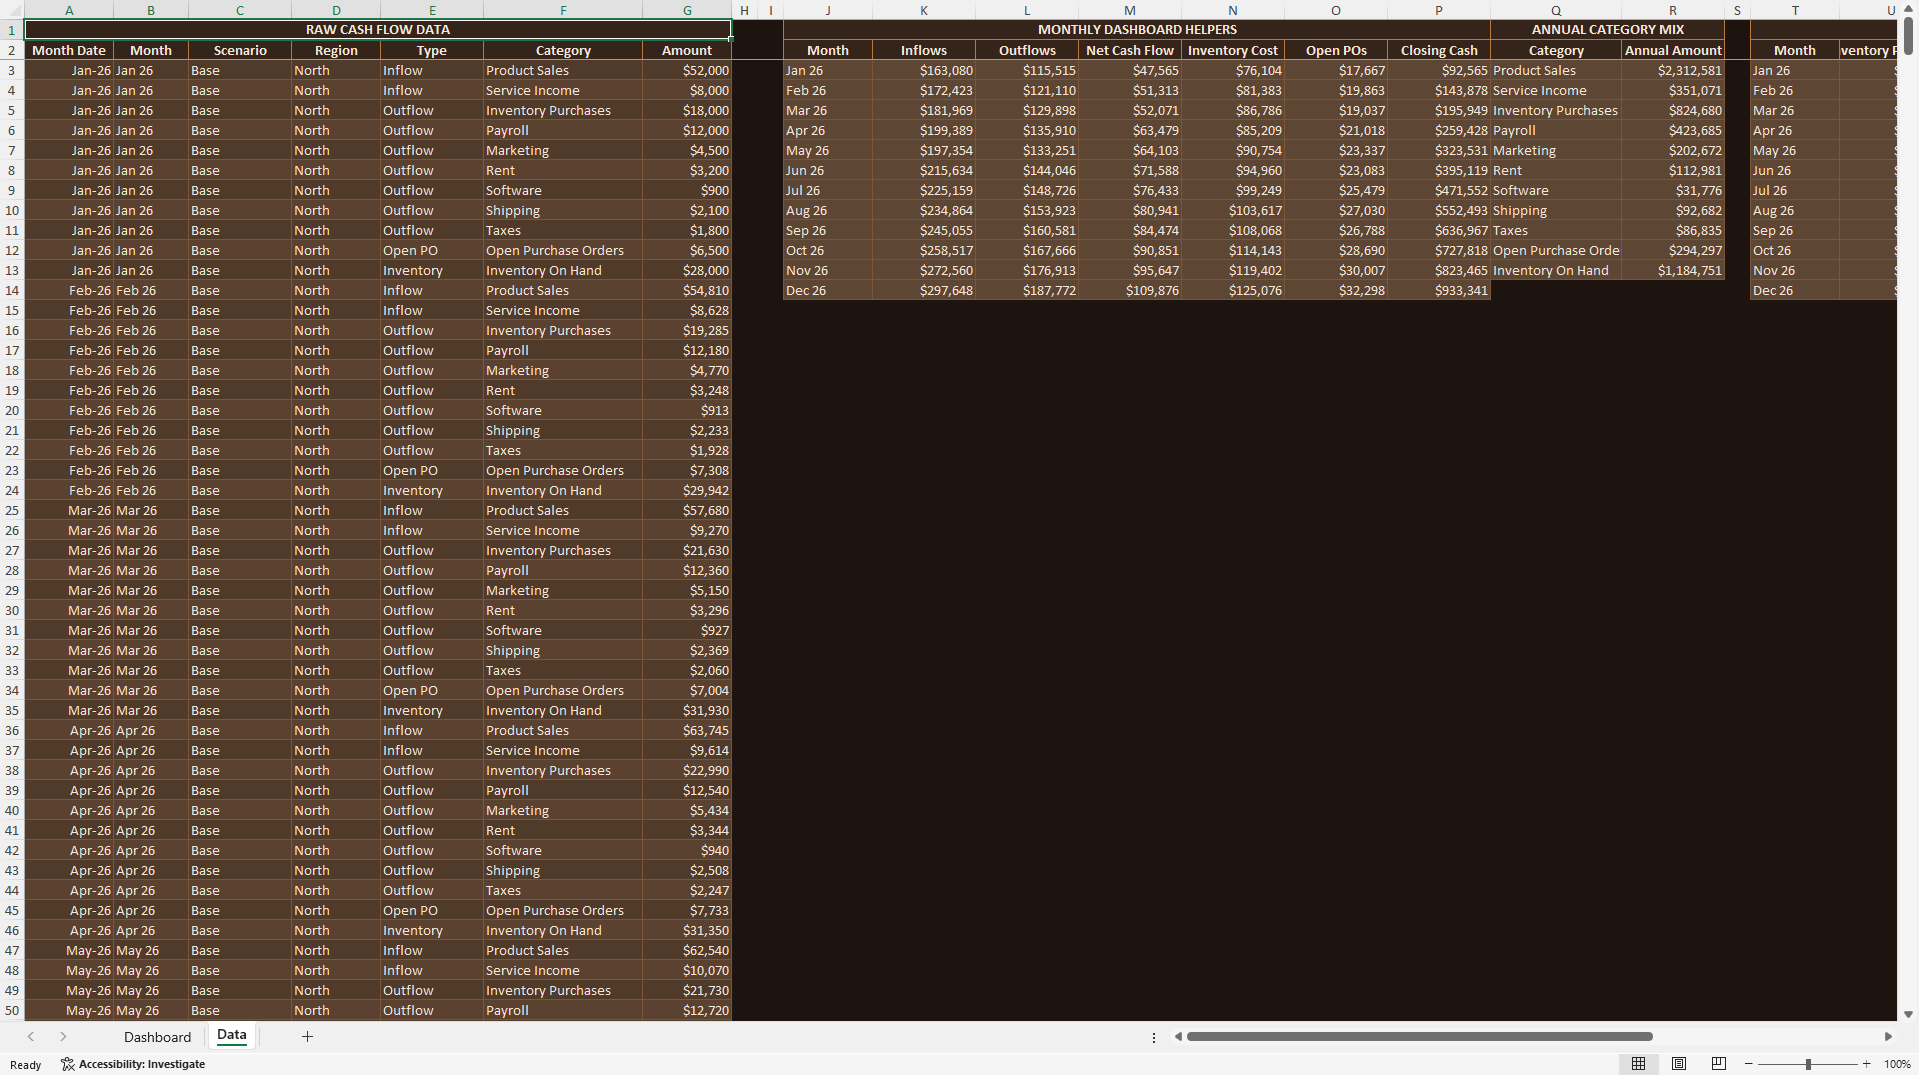Select all cells corner button
The height and width of the screenshot is (1075, 1919).
pos(12,10)
